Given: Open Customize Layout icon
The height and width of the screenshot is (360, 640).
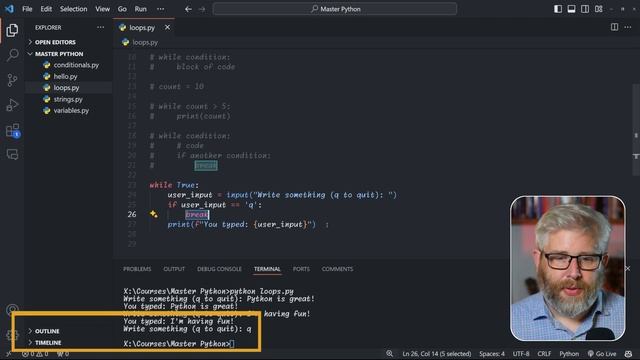Looking at the screenshot, I should coord(599,9).
